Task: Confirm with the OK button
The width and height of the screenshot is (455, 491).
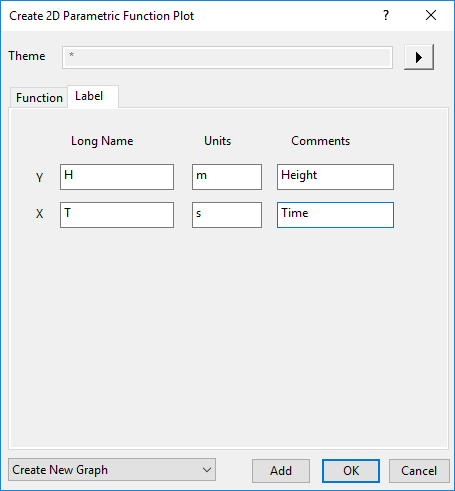Action: 351,471
